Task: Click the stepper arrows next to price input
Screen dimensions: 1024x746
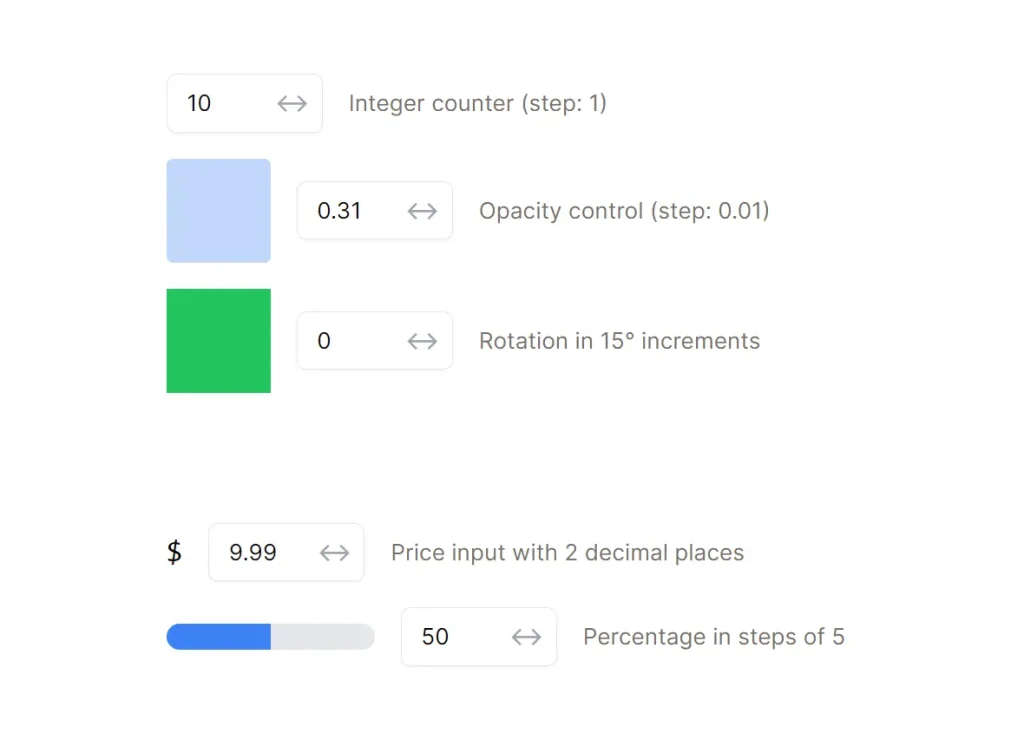Action: 333,552
